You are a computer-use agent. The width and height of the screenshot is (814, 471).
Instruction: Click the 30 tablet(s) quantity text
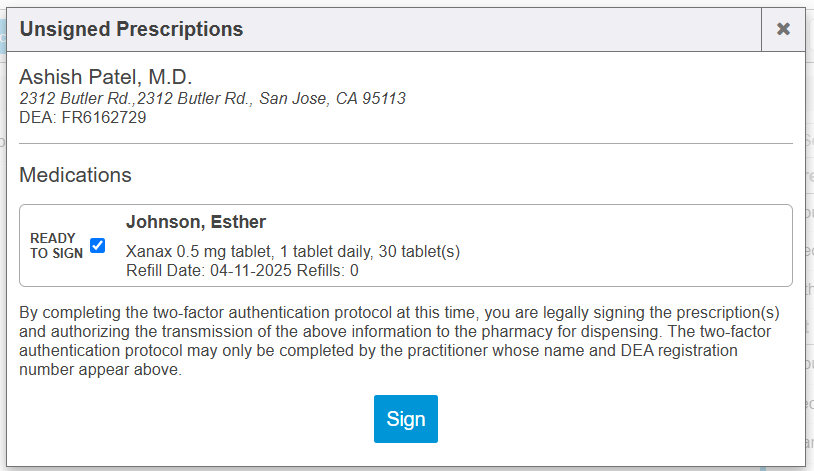point(420,251)
